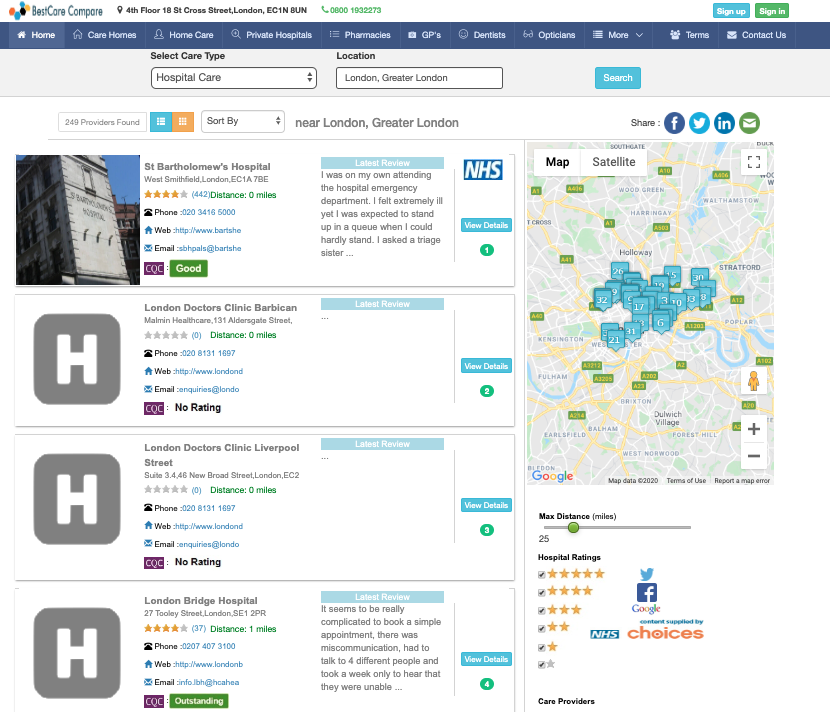Share results by email icon
This screenshot has width=830, height=712.
pyautogui.click(x=749, y=123)
